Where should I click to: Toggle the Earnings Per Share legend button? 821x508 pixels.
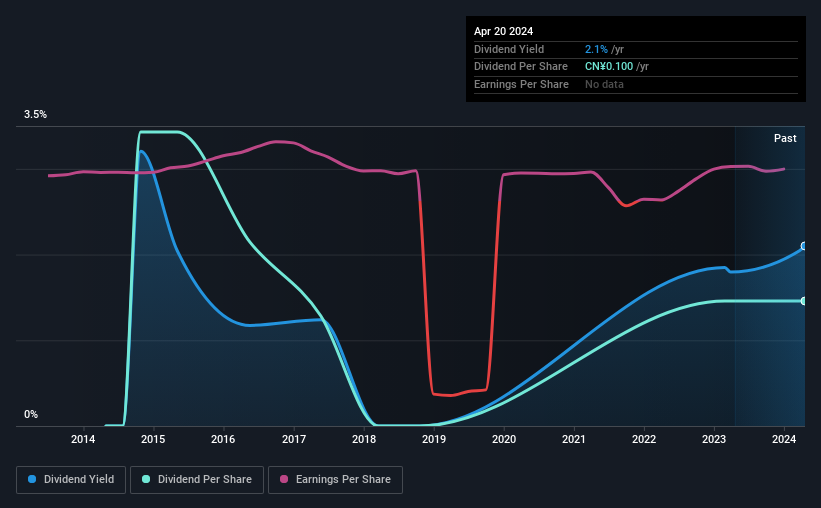point(335,480)
